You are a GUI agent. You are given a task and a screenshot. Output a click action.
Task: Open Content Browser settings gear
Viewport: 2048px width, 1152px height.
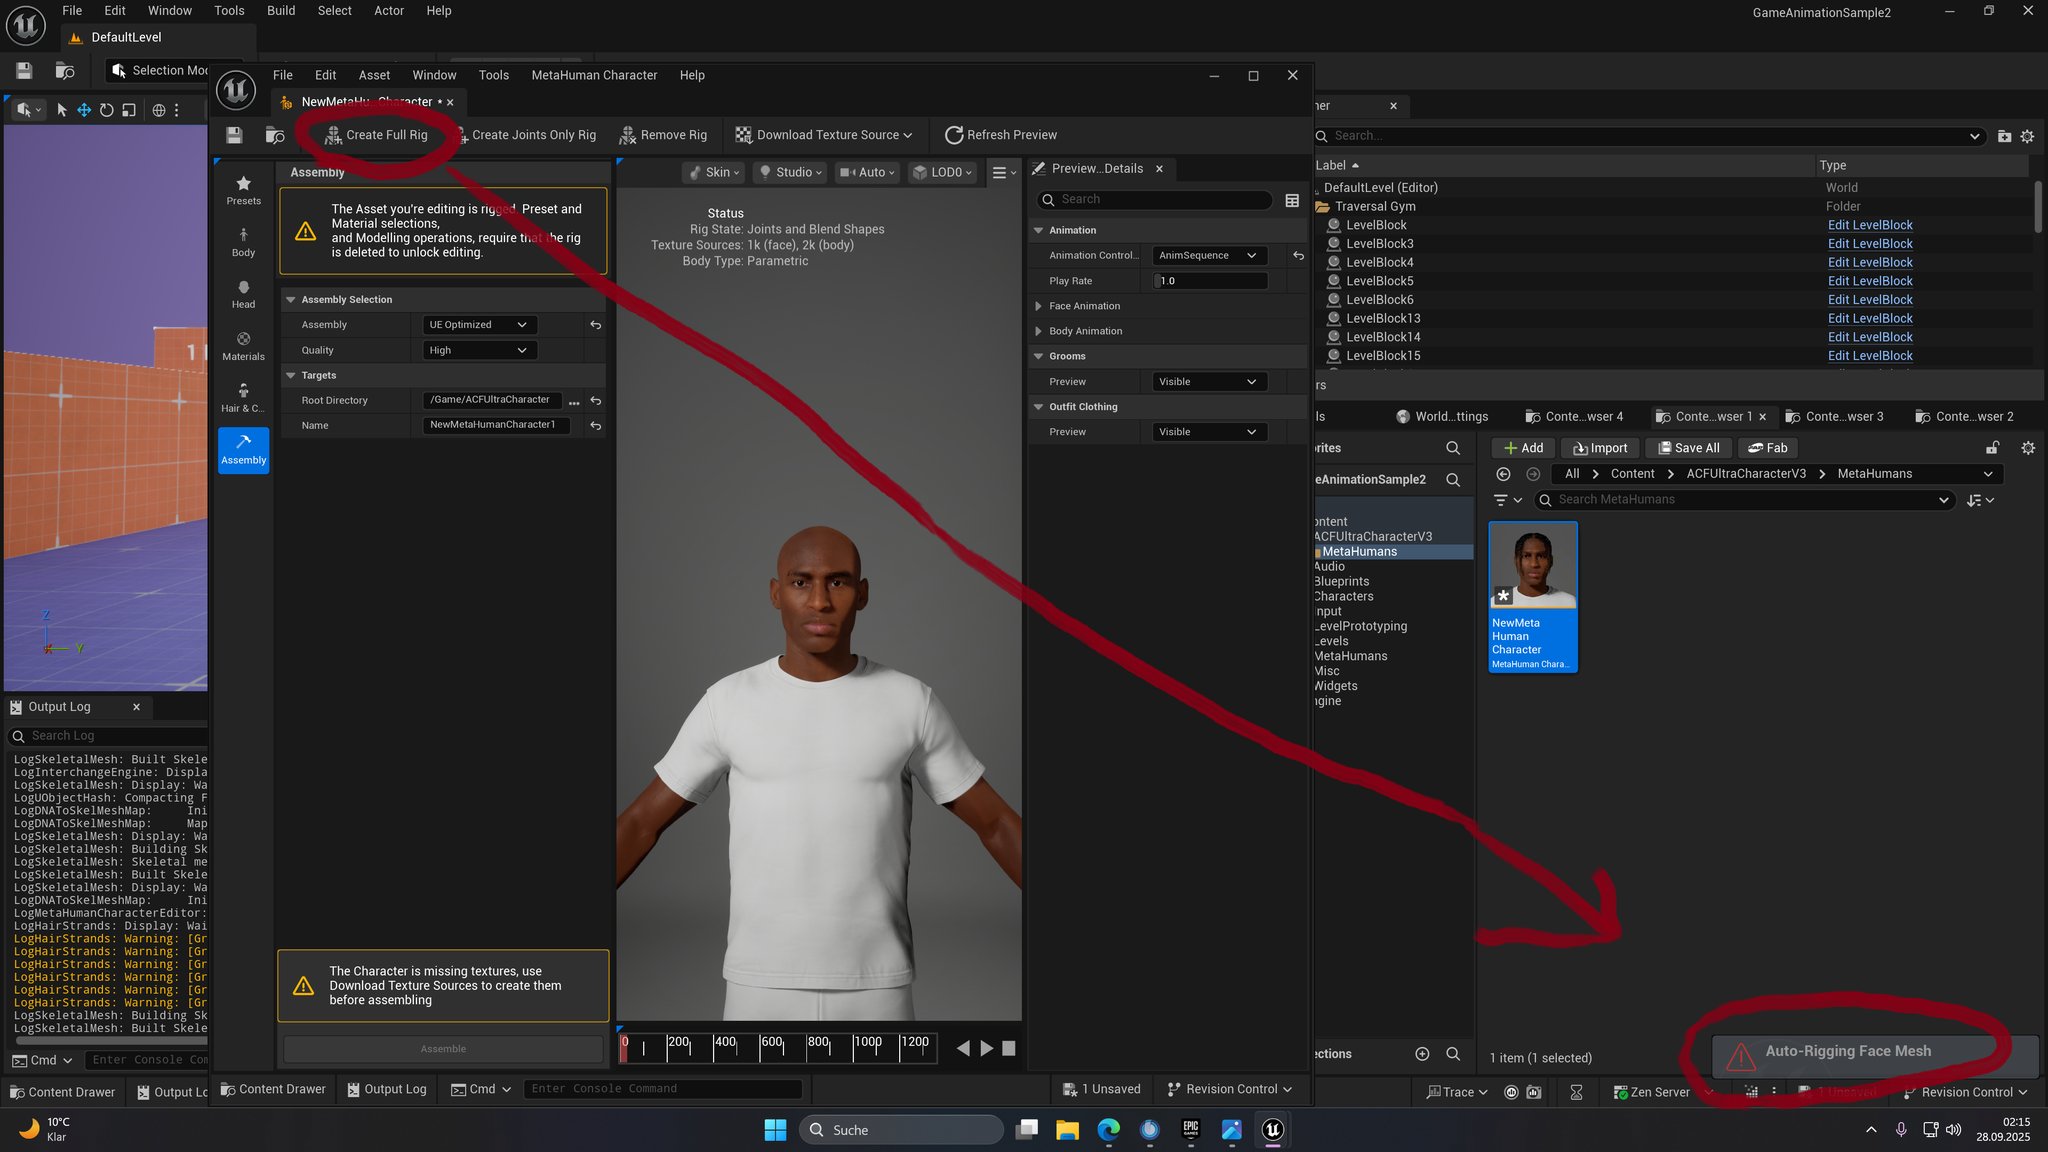2028,448
